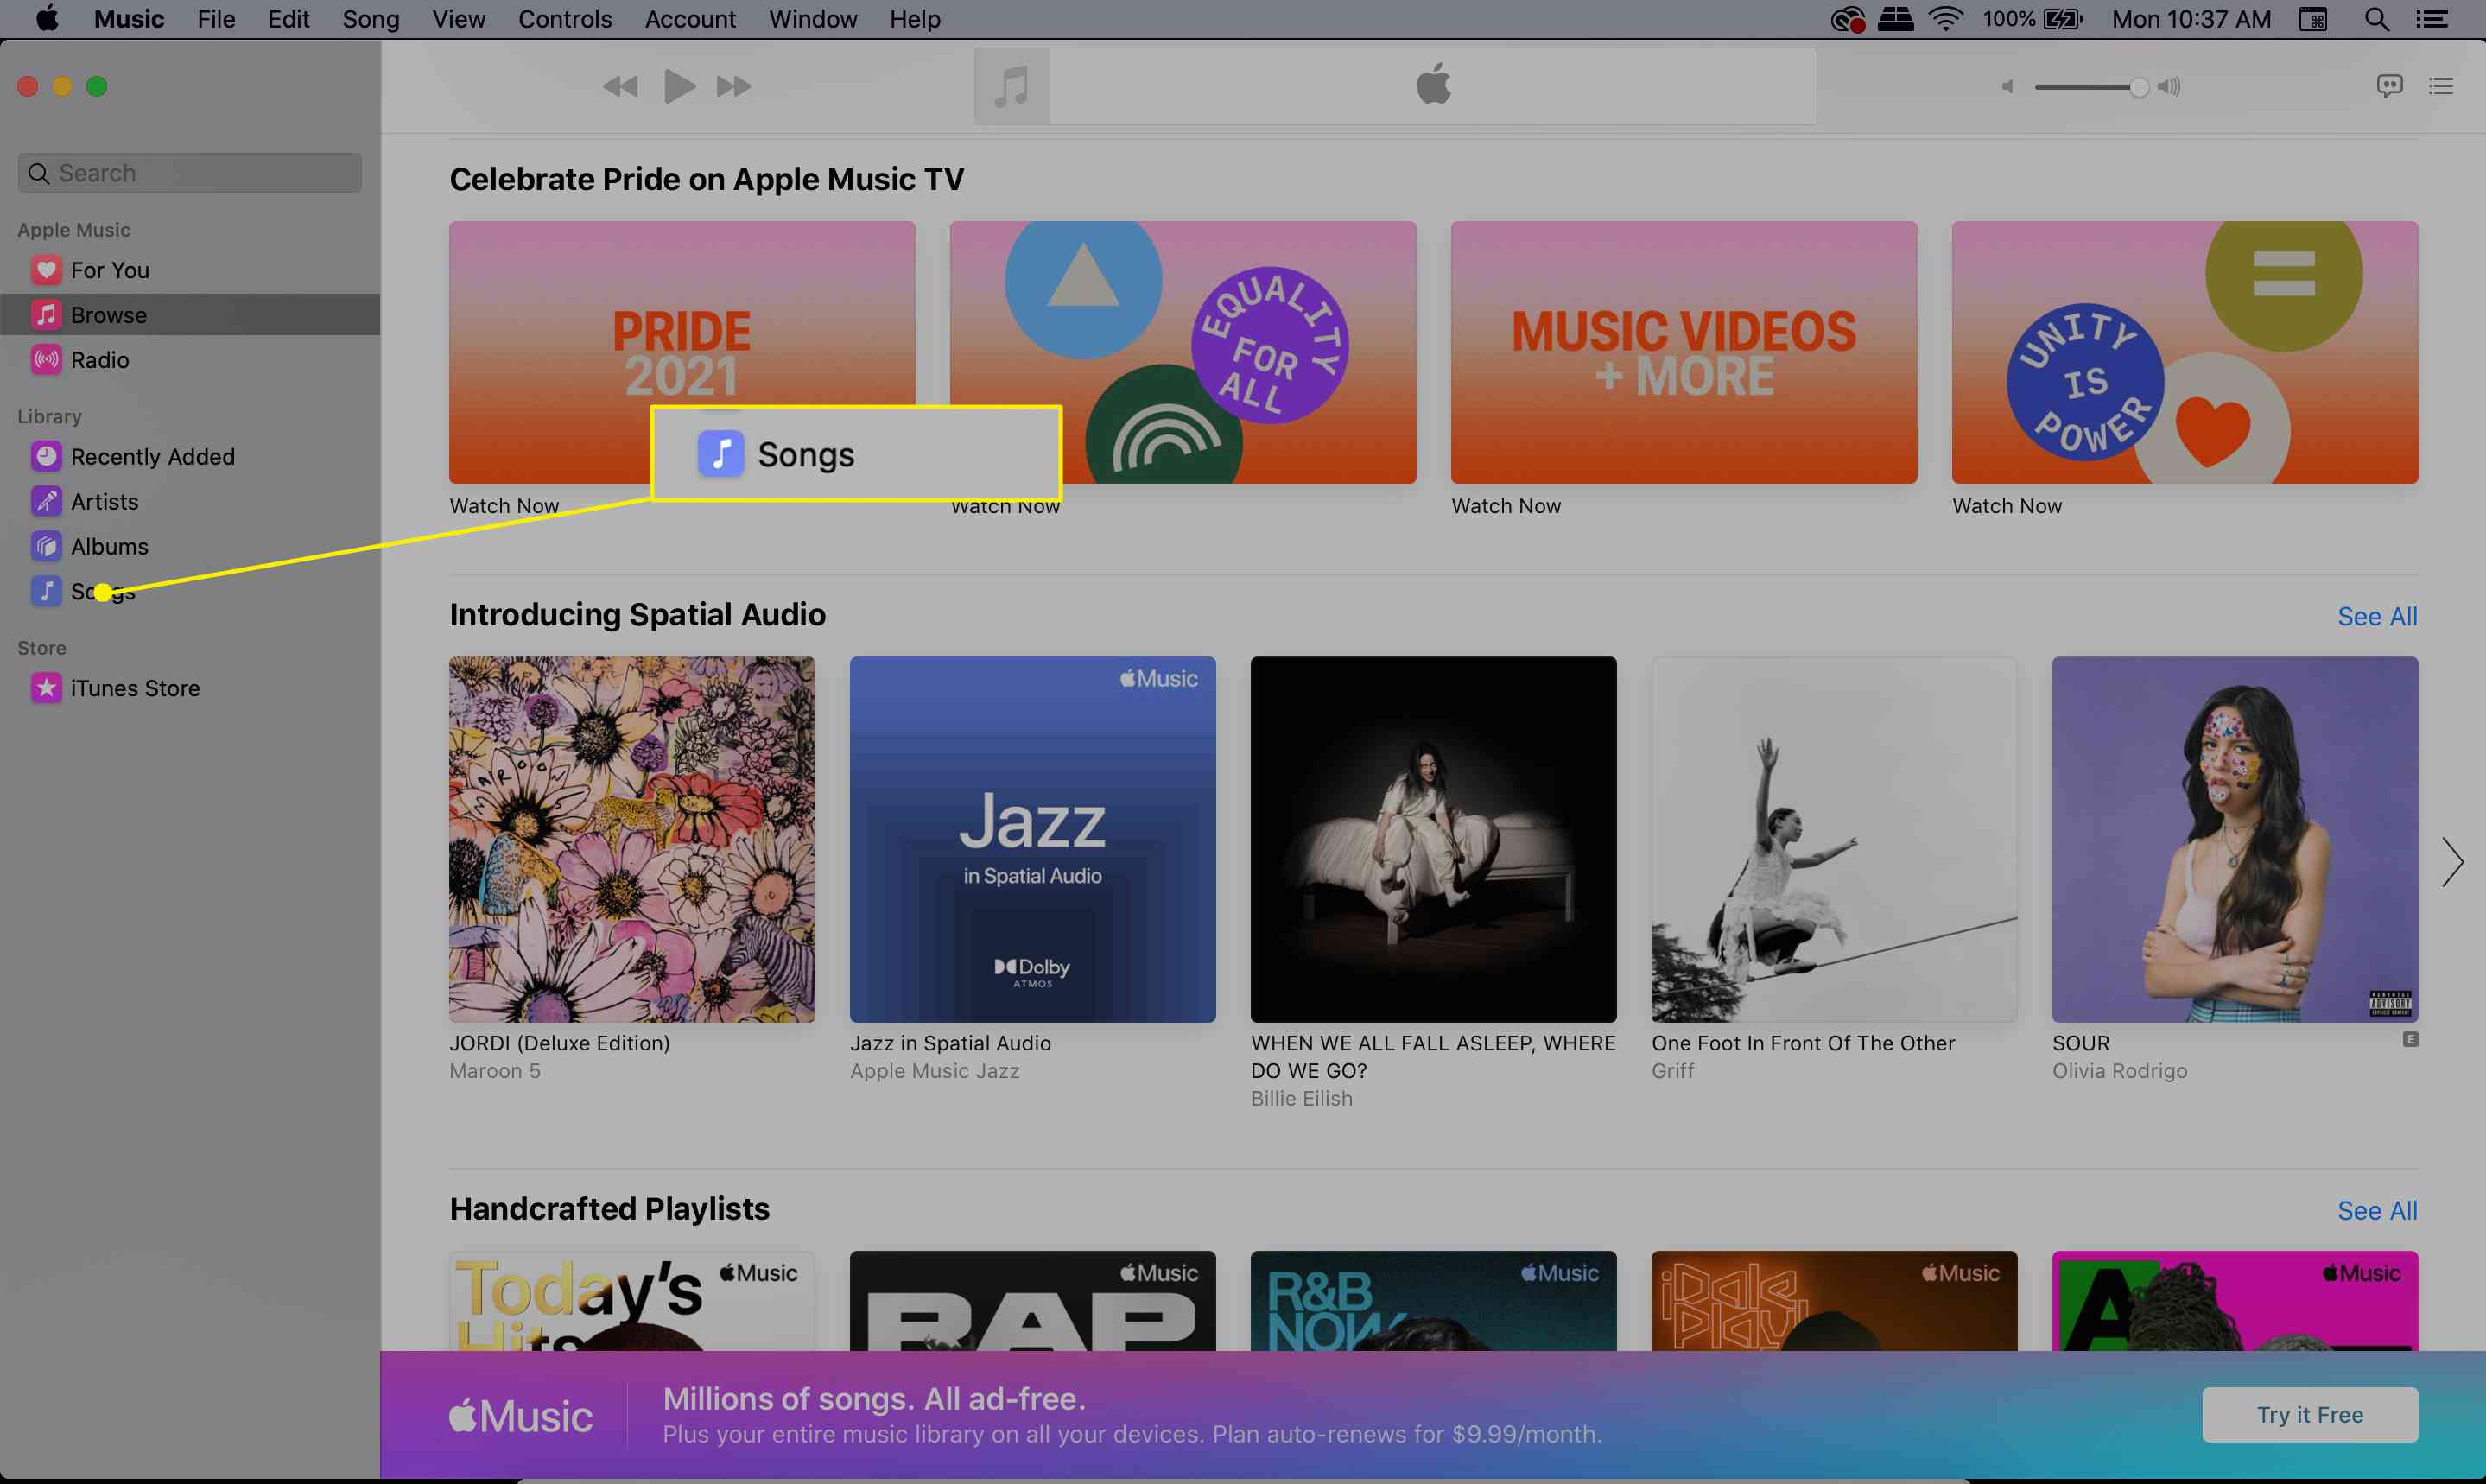Image resolution: width=2486 pixels, height=1484 pixels.
Task: Click the Griff artist name
Action: pos(1673,1071)
